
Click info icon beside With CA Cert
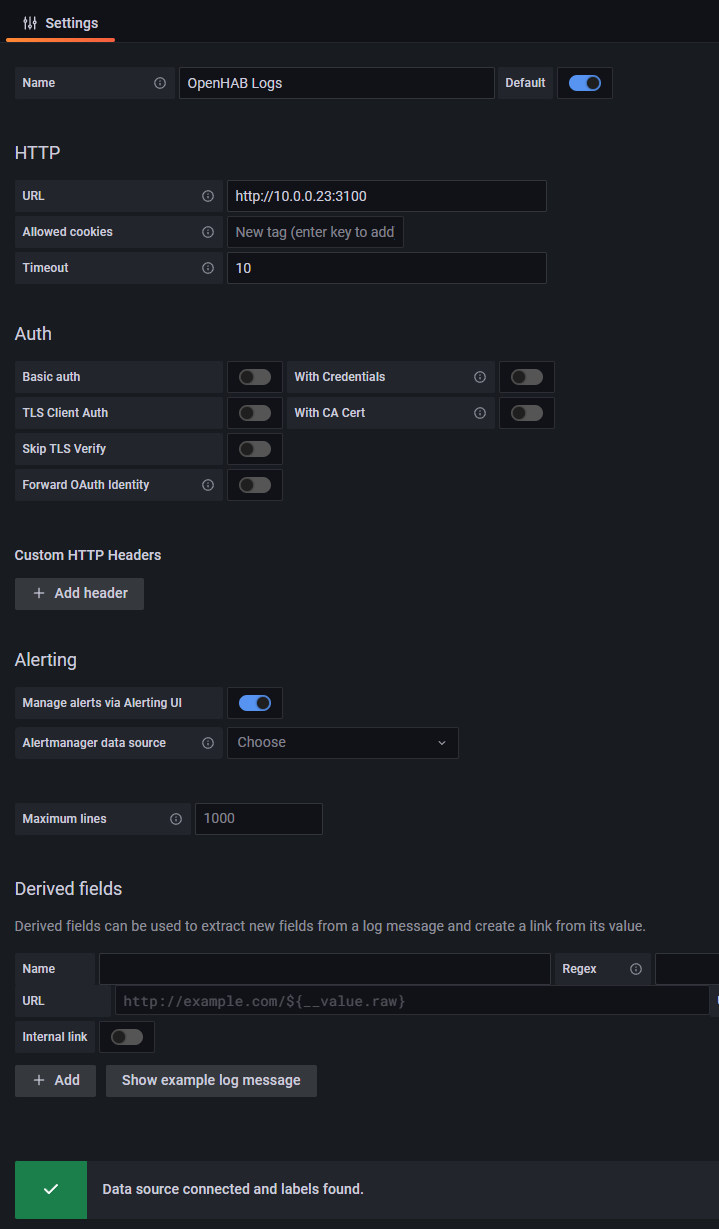[x=480, y=413]
